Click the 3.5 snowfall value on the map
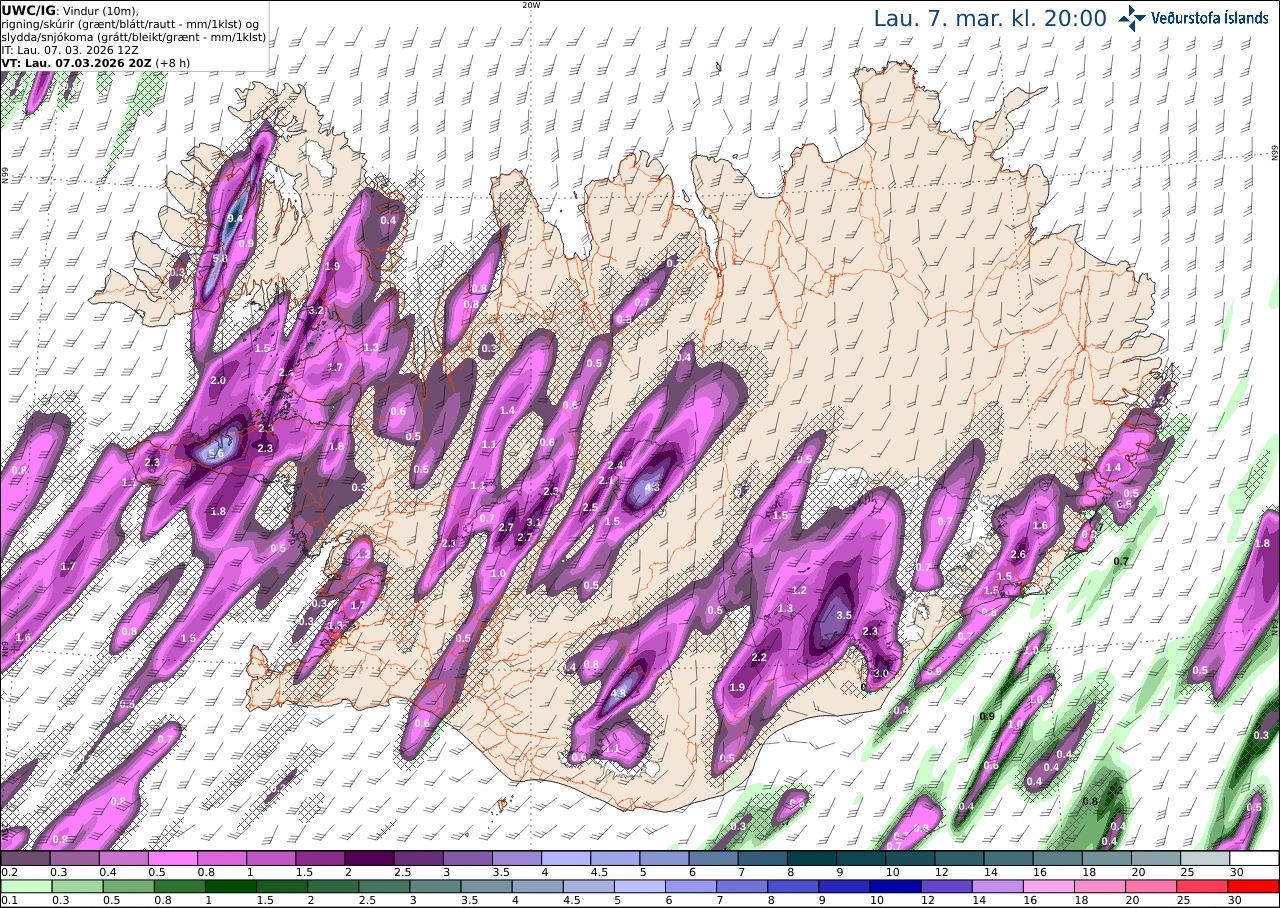 (844, 616)
